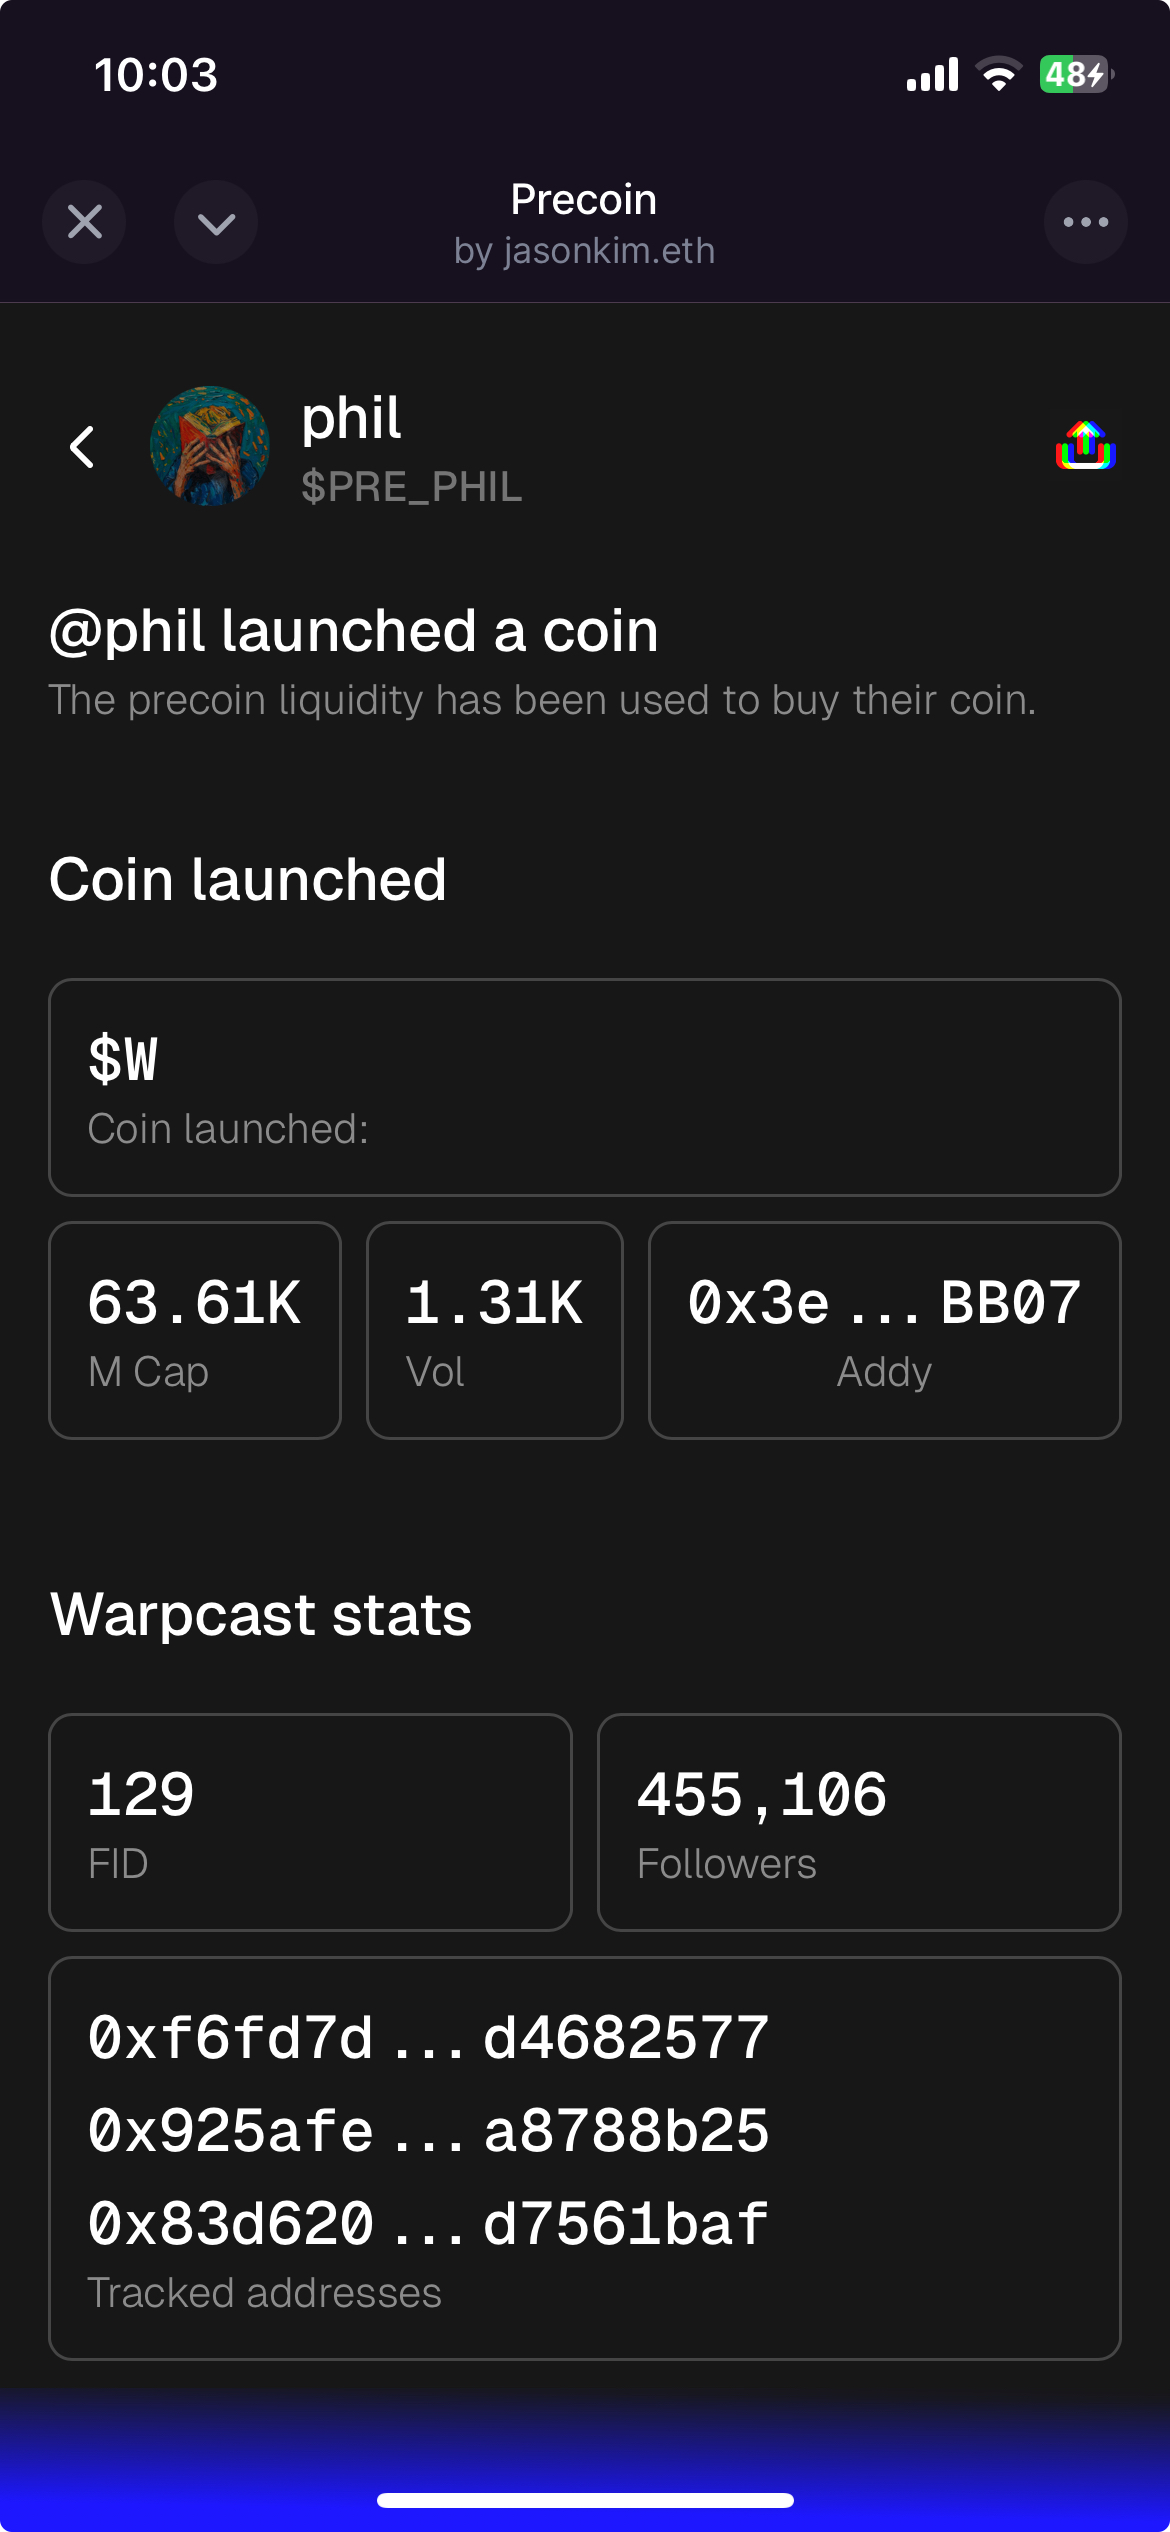Tap the minimize chevron down button
This screenshot has width=1170, height=2532.
pos(216,222)
